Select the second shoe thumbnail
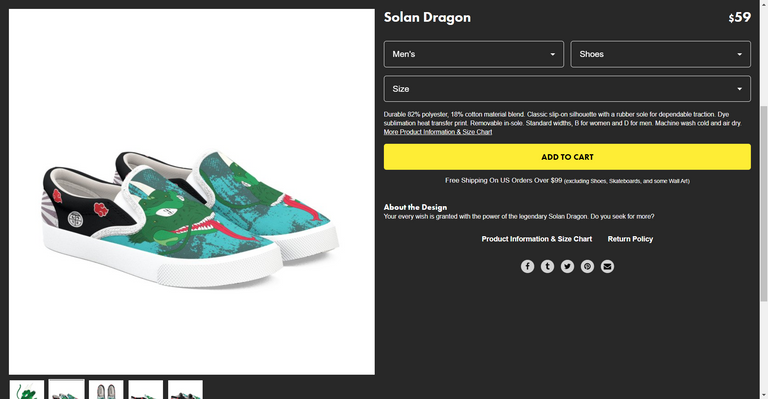Screen dimensions: 768x399 coord(66,390)
